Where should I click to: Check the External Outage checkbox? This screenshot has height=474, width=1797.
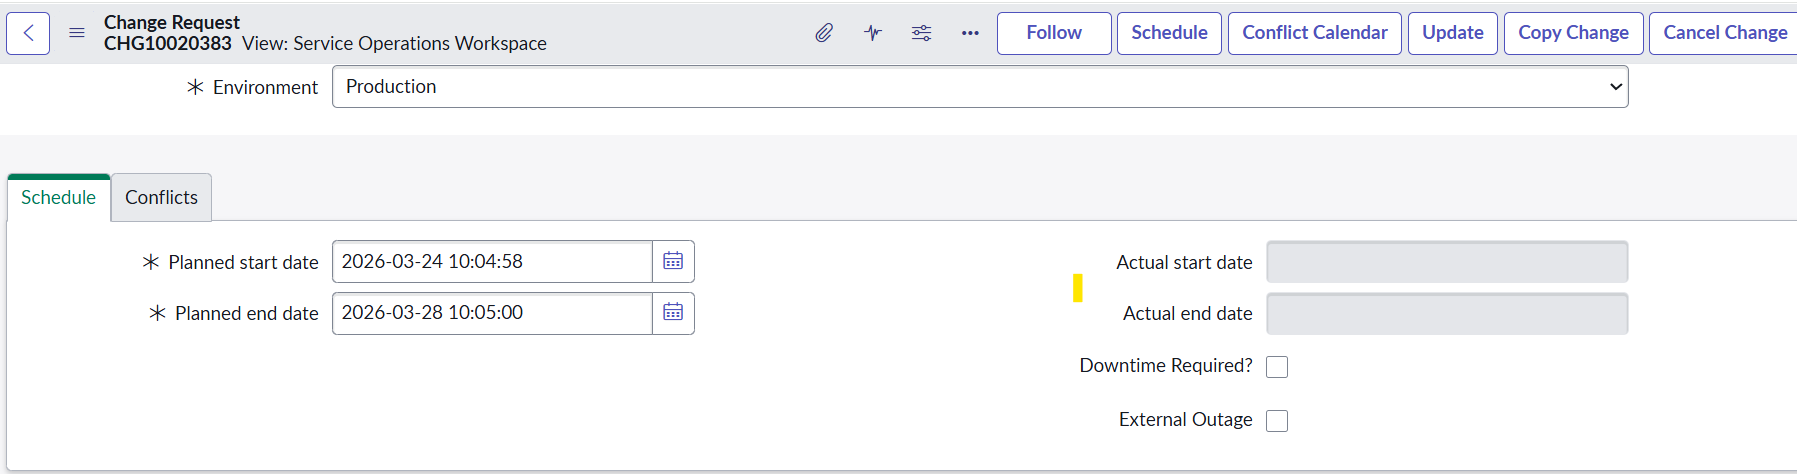[1277, 421]
